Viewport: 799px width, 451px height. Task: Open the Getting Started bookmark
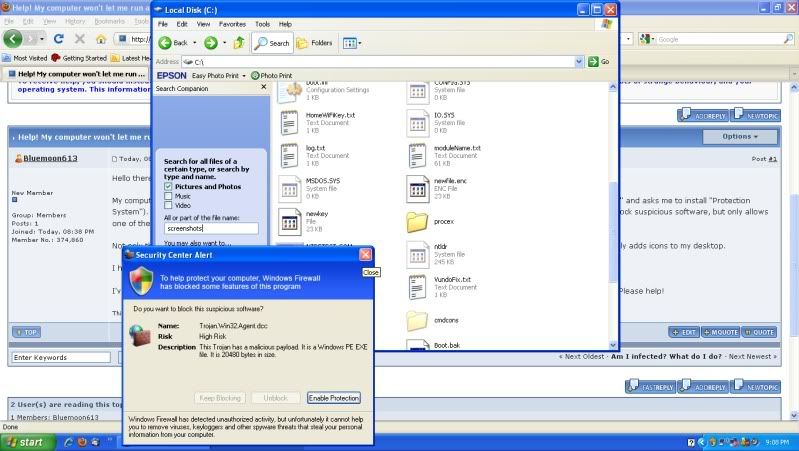pyautogui.click(x=79, y=58)
